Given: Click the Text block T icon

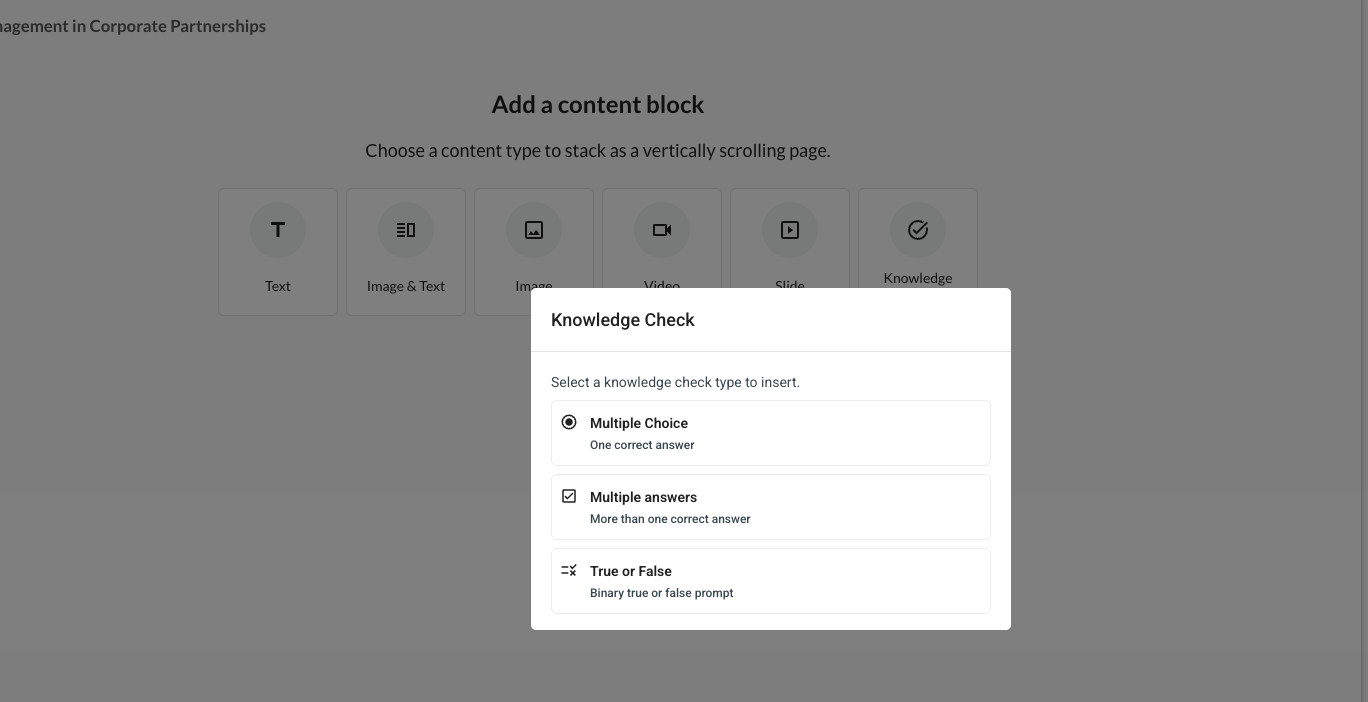Looking at the screenshot, I should coord(278,230).
